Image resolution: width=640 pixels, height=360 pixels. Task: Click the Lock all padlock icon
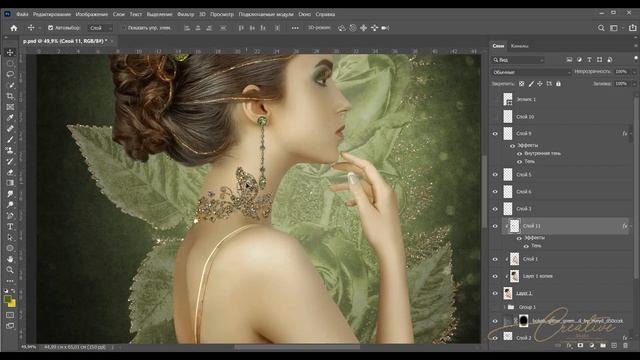tap(558, 84)
